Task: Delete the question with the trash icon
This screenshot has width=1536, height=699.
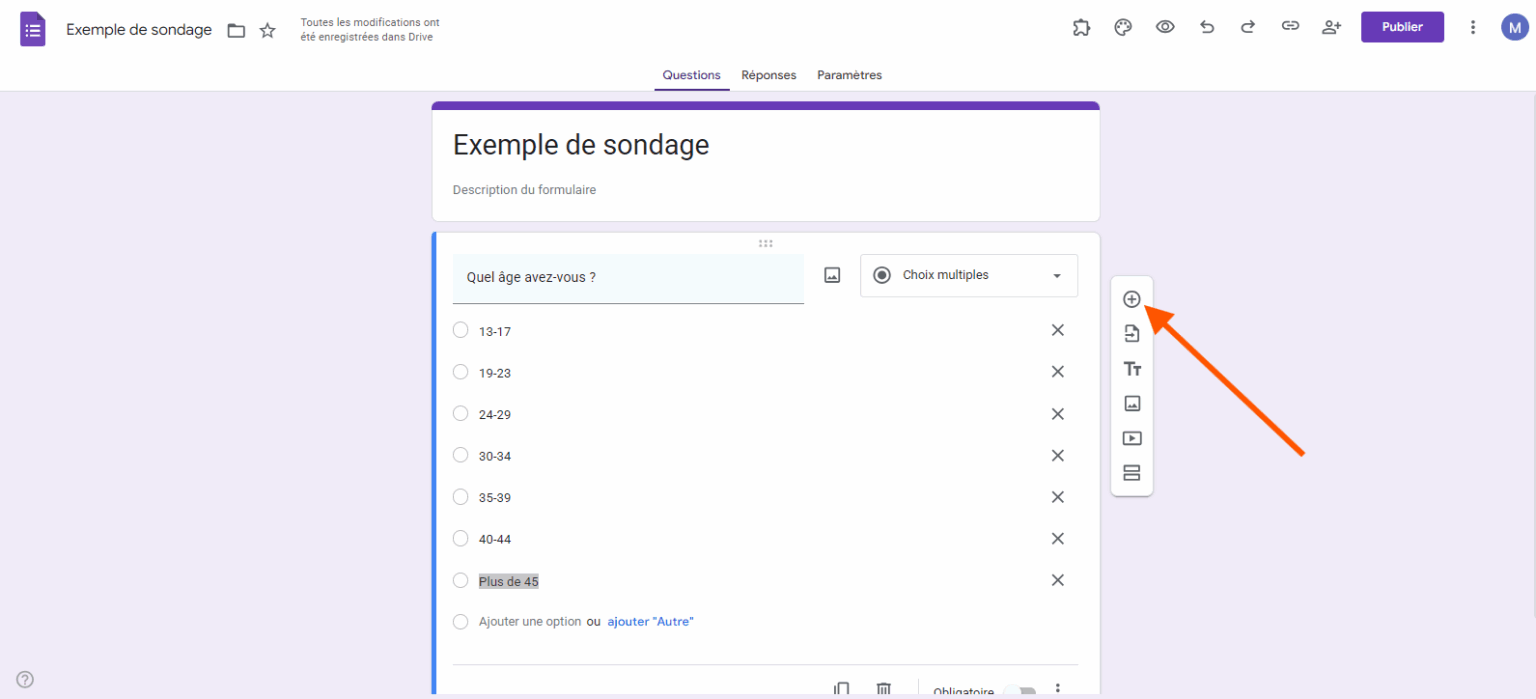Action: pos(883,687)
